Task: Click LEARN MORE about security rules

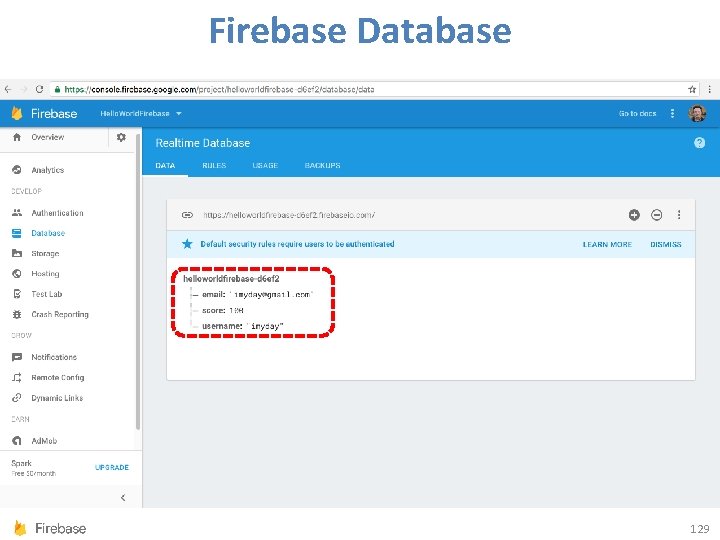Action: [x=607, y=245]
